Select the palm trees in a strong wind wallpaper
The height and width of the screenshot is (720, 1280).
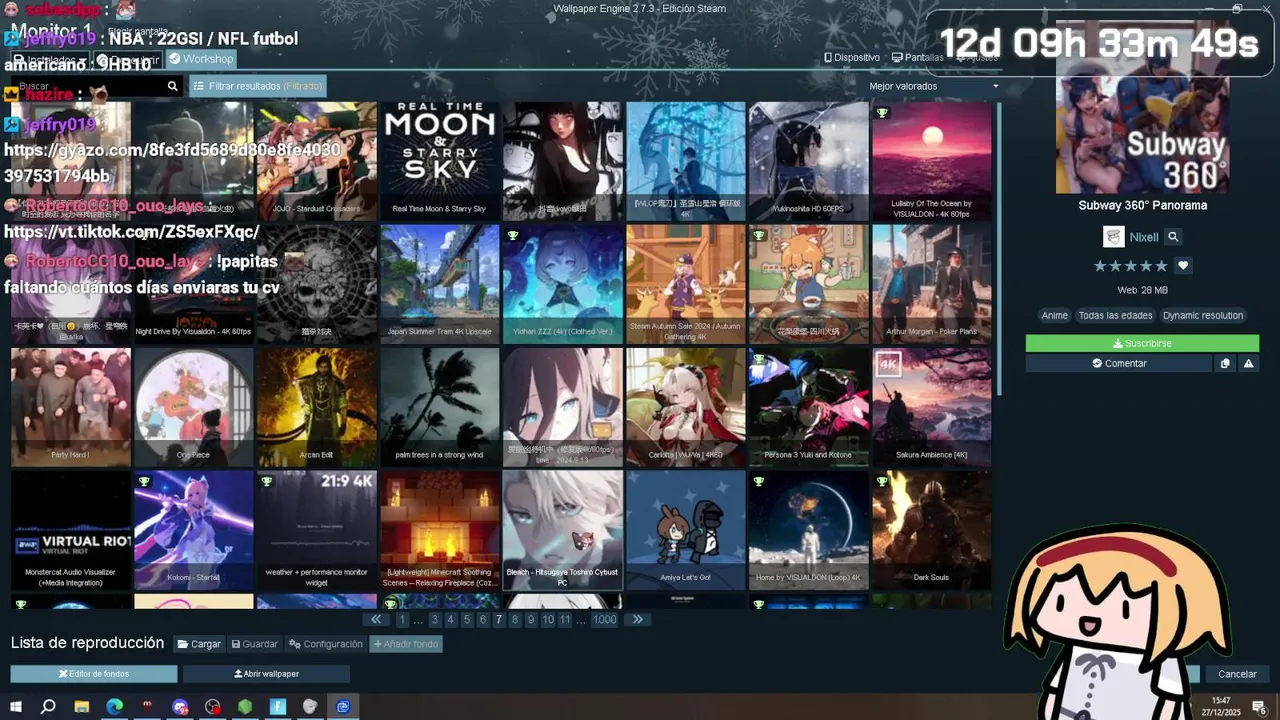coord(439,407)
